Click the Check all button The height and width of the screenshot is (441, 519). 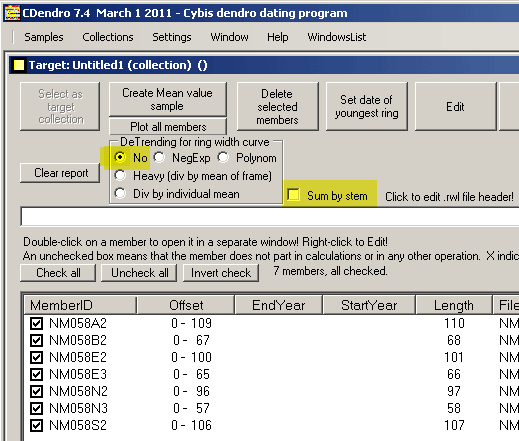coord(58,273)
